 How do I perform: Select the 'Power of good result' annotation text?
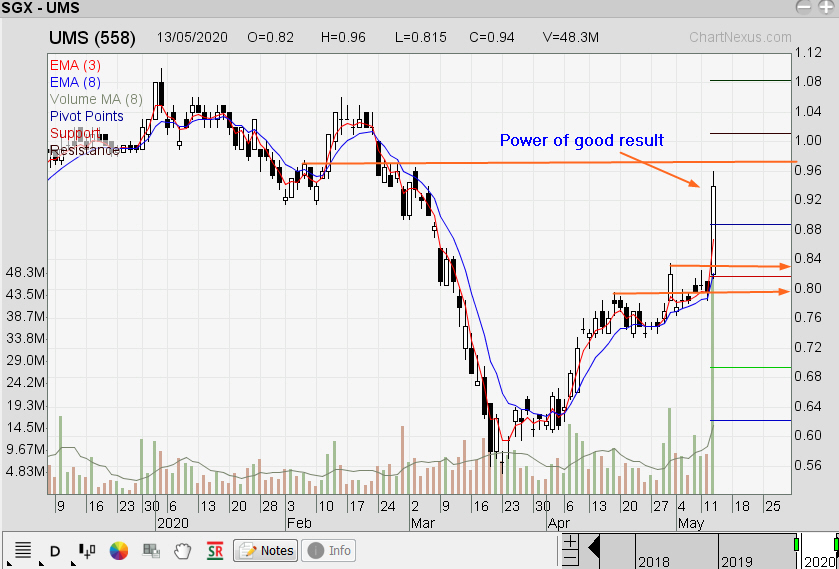click(x=582, y=140)
